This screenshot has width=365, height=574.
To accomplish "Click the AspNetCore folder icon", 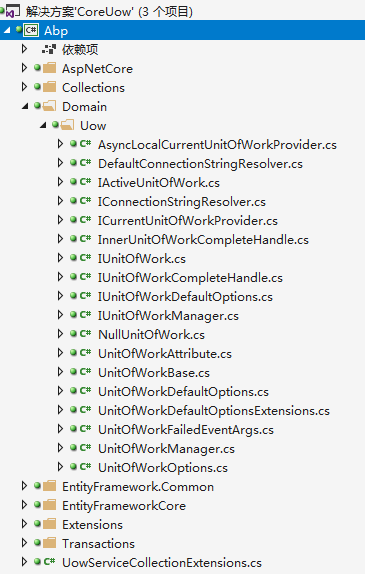I will [49, 68].
